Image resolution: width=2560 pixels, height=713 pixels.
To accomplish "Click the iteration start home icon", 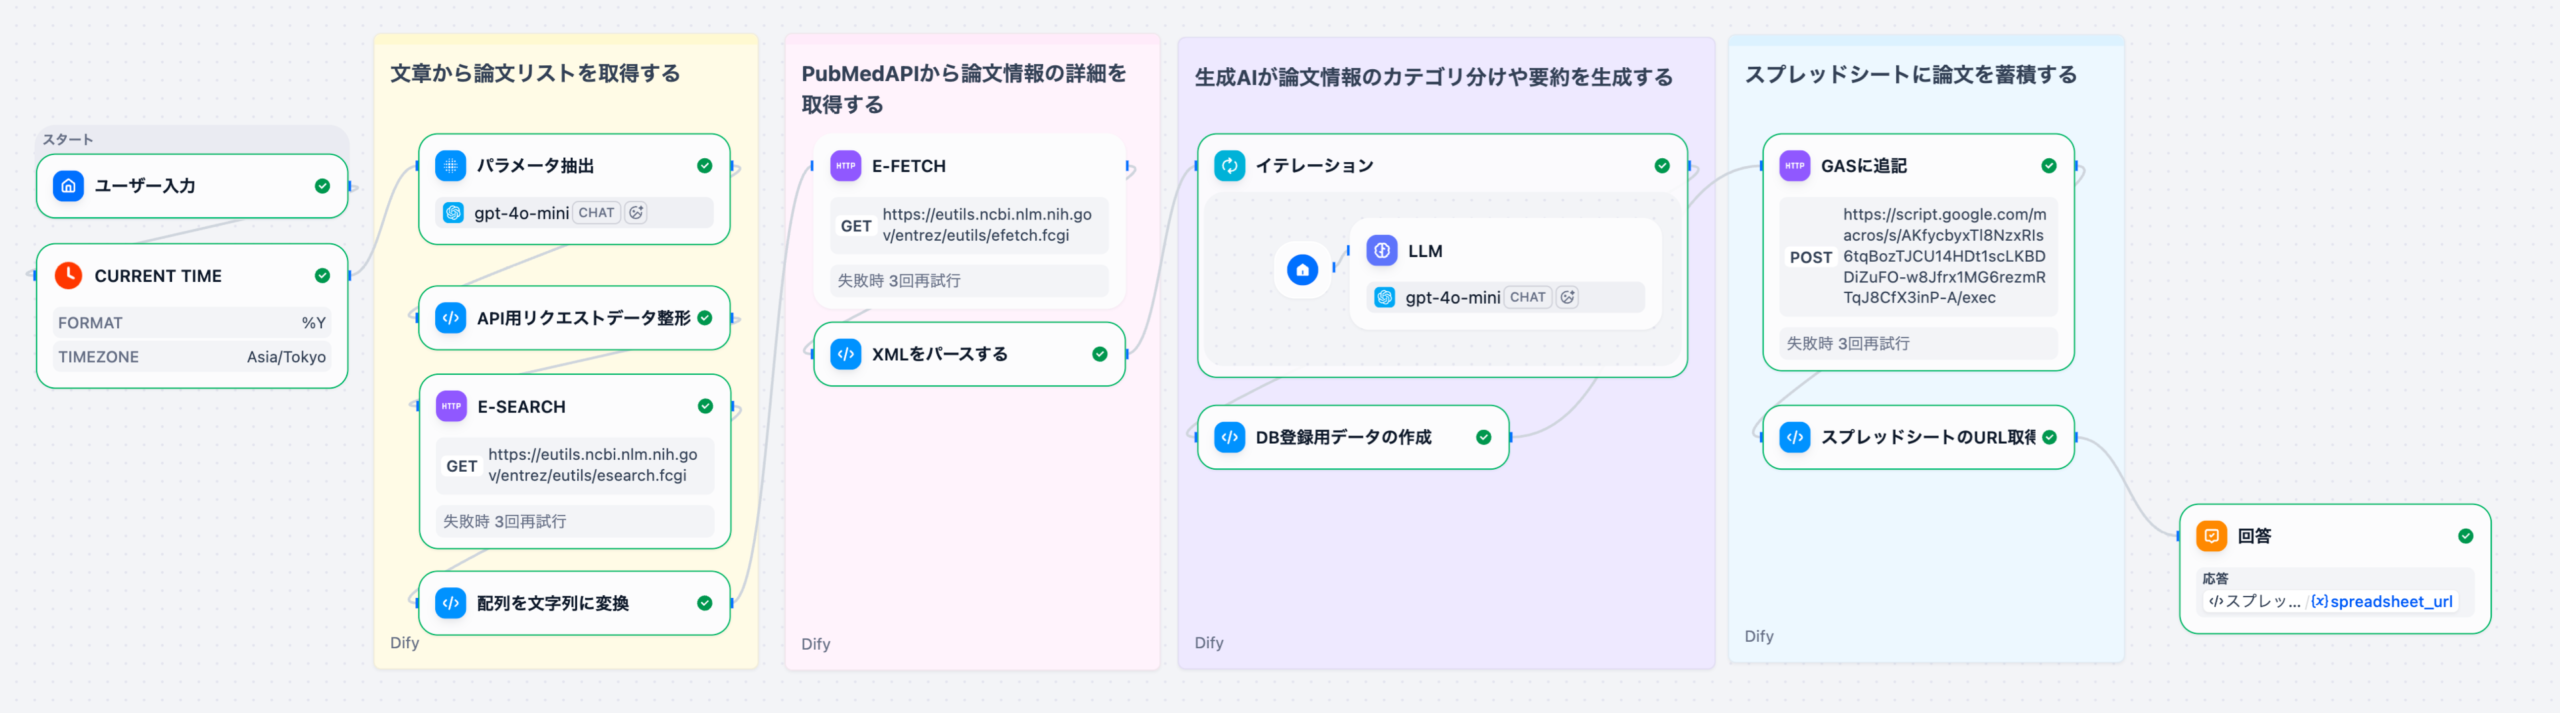I will click(1302, 270).
